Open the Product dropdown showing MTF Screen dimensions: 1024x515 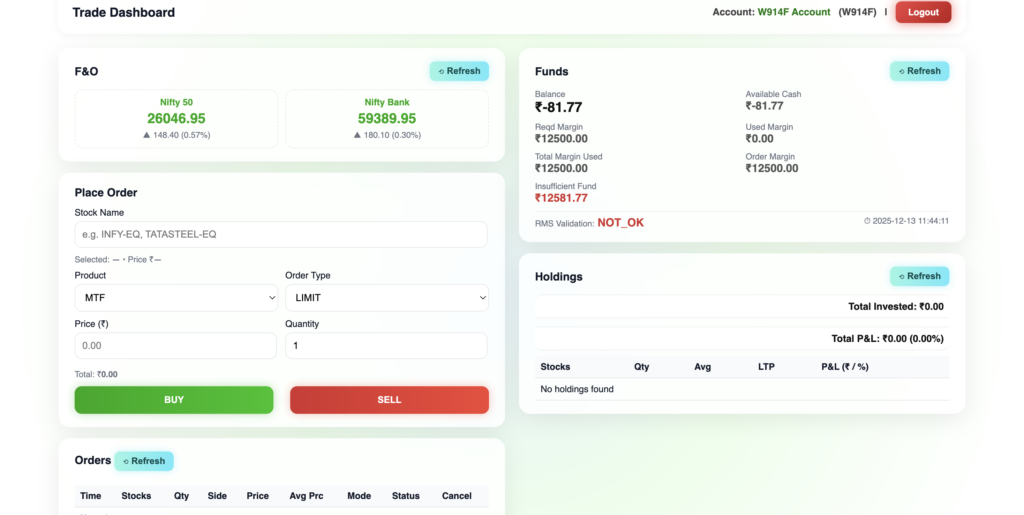pyautogui.click(x=176, y=298)
